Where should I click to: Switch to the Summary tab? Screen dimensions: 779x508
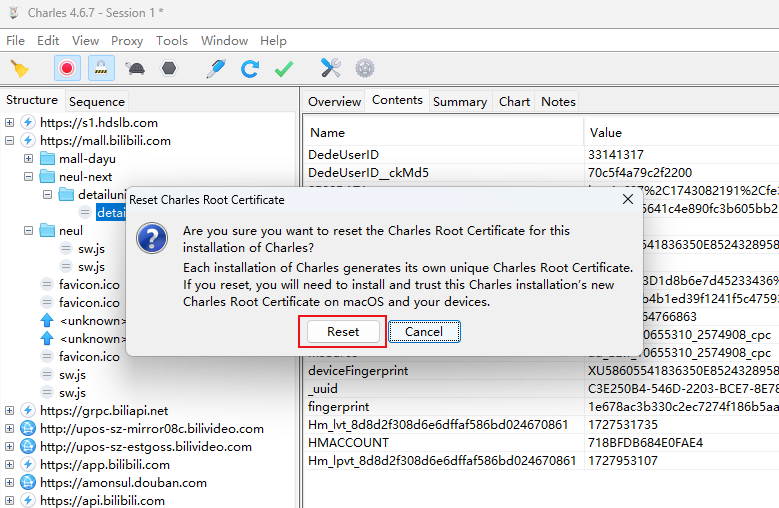(460, 101)
